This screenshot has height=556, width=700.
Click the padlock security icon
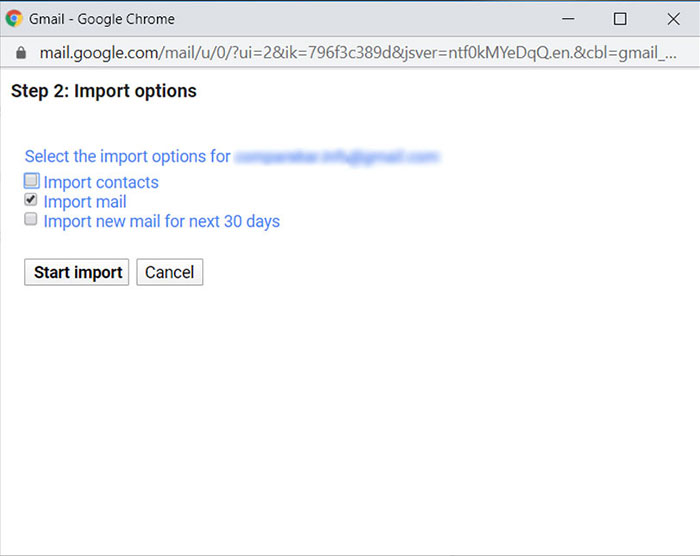[21, 52]
